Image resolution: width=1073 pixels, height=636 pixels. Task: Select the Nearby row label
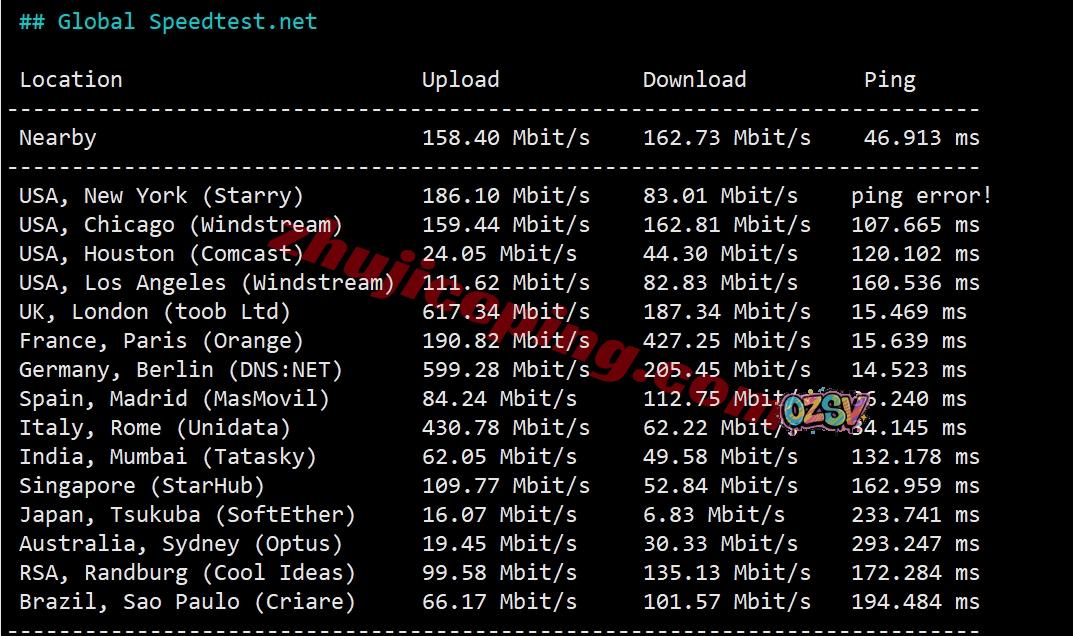pos(58,138)
